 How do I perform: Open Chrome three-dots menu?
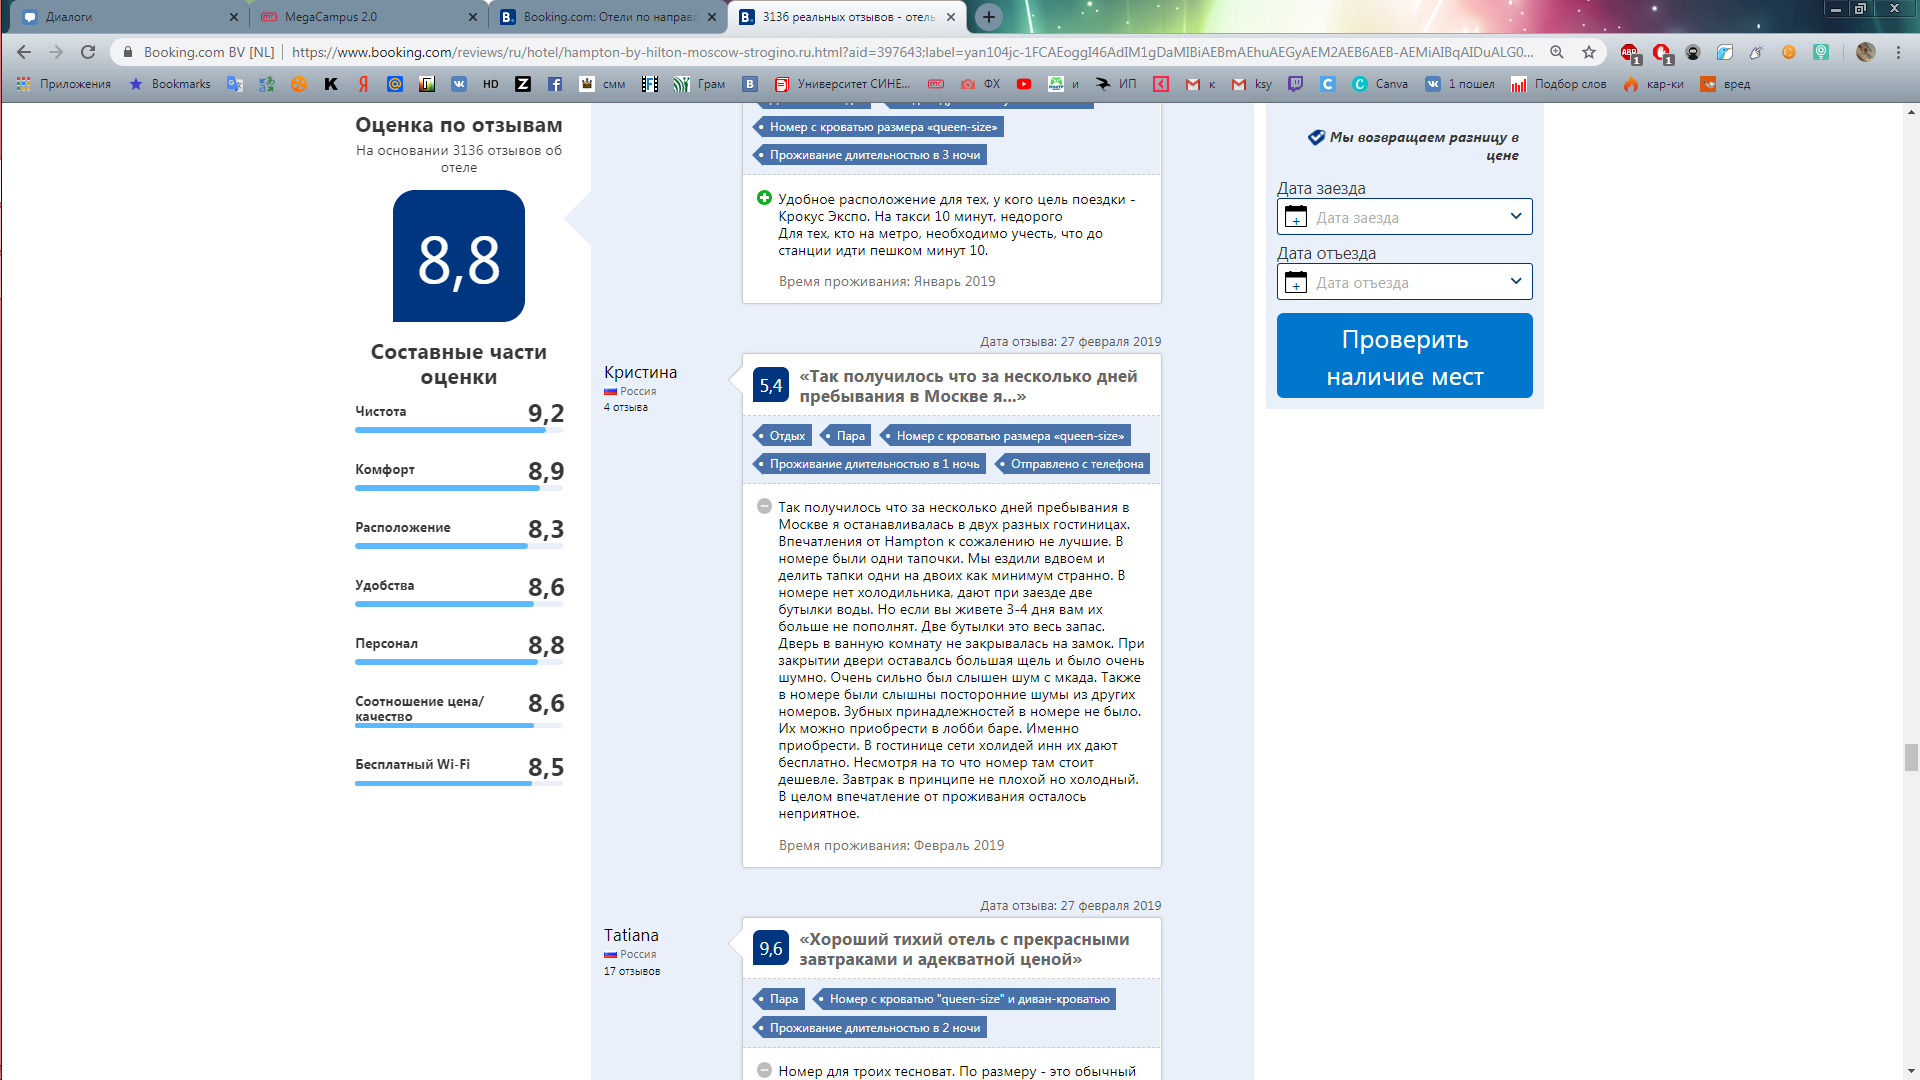click(1899, 52)
